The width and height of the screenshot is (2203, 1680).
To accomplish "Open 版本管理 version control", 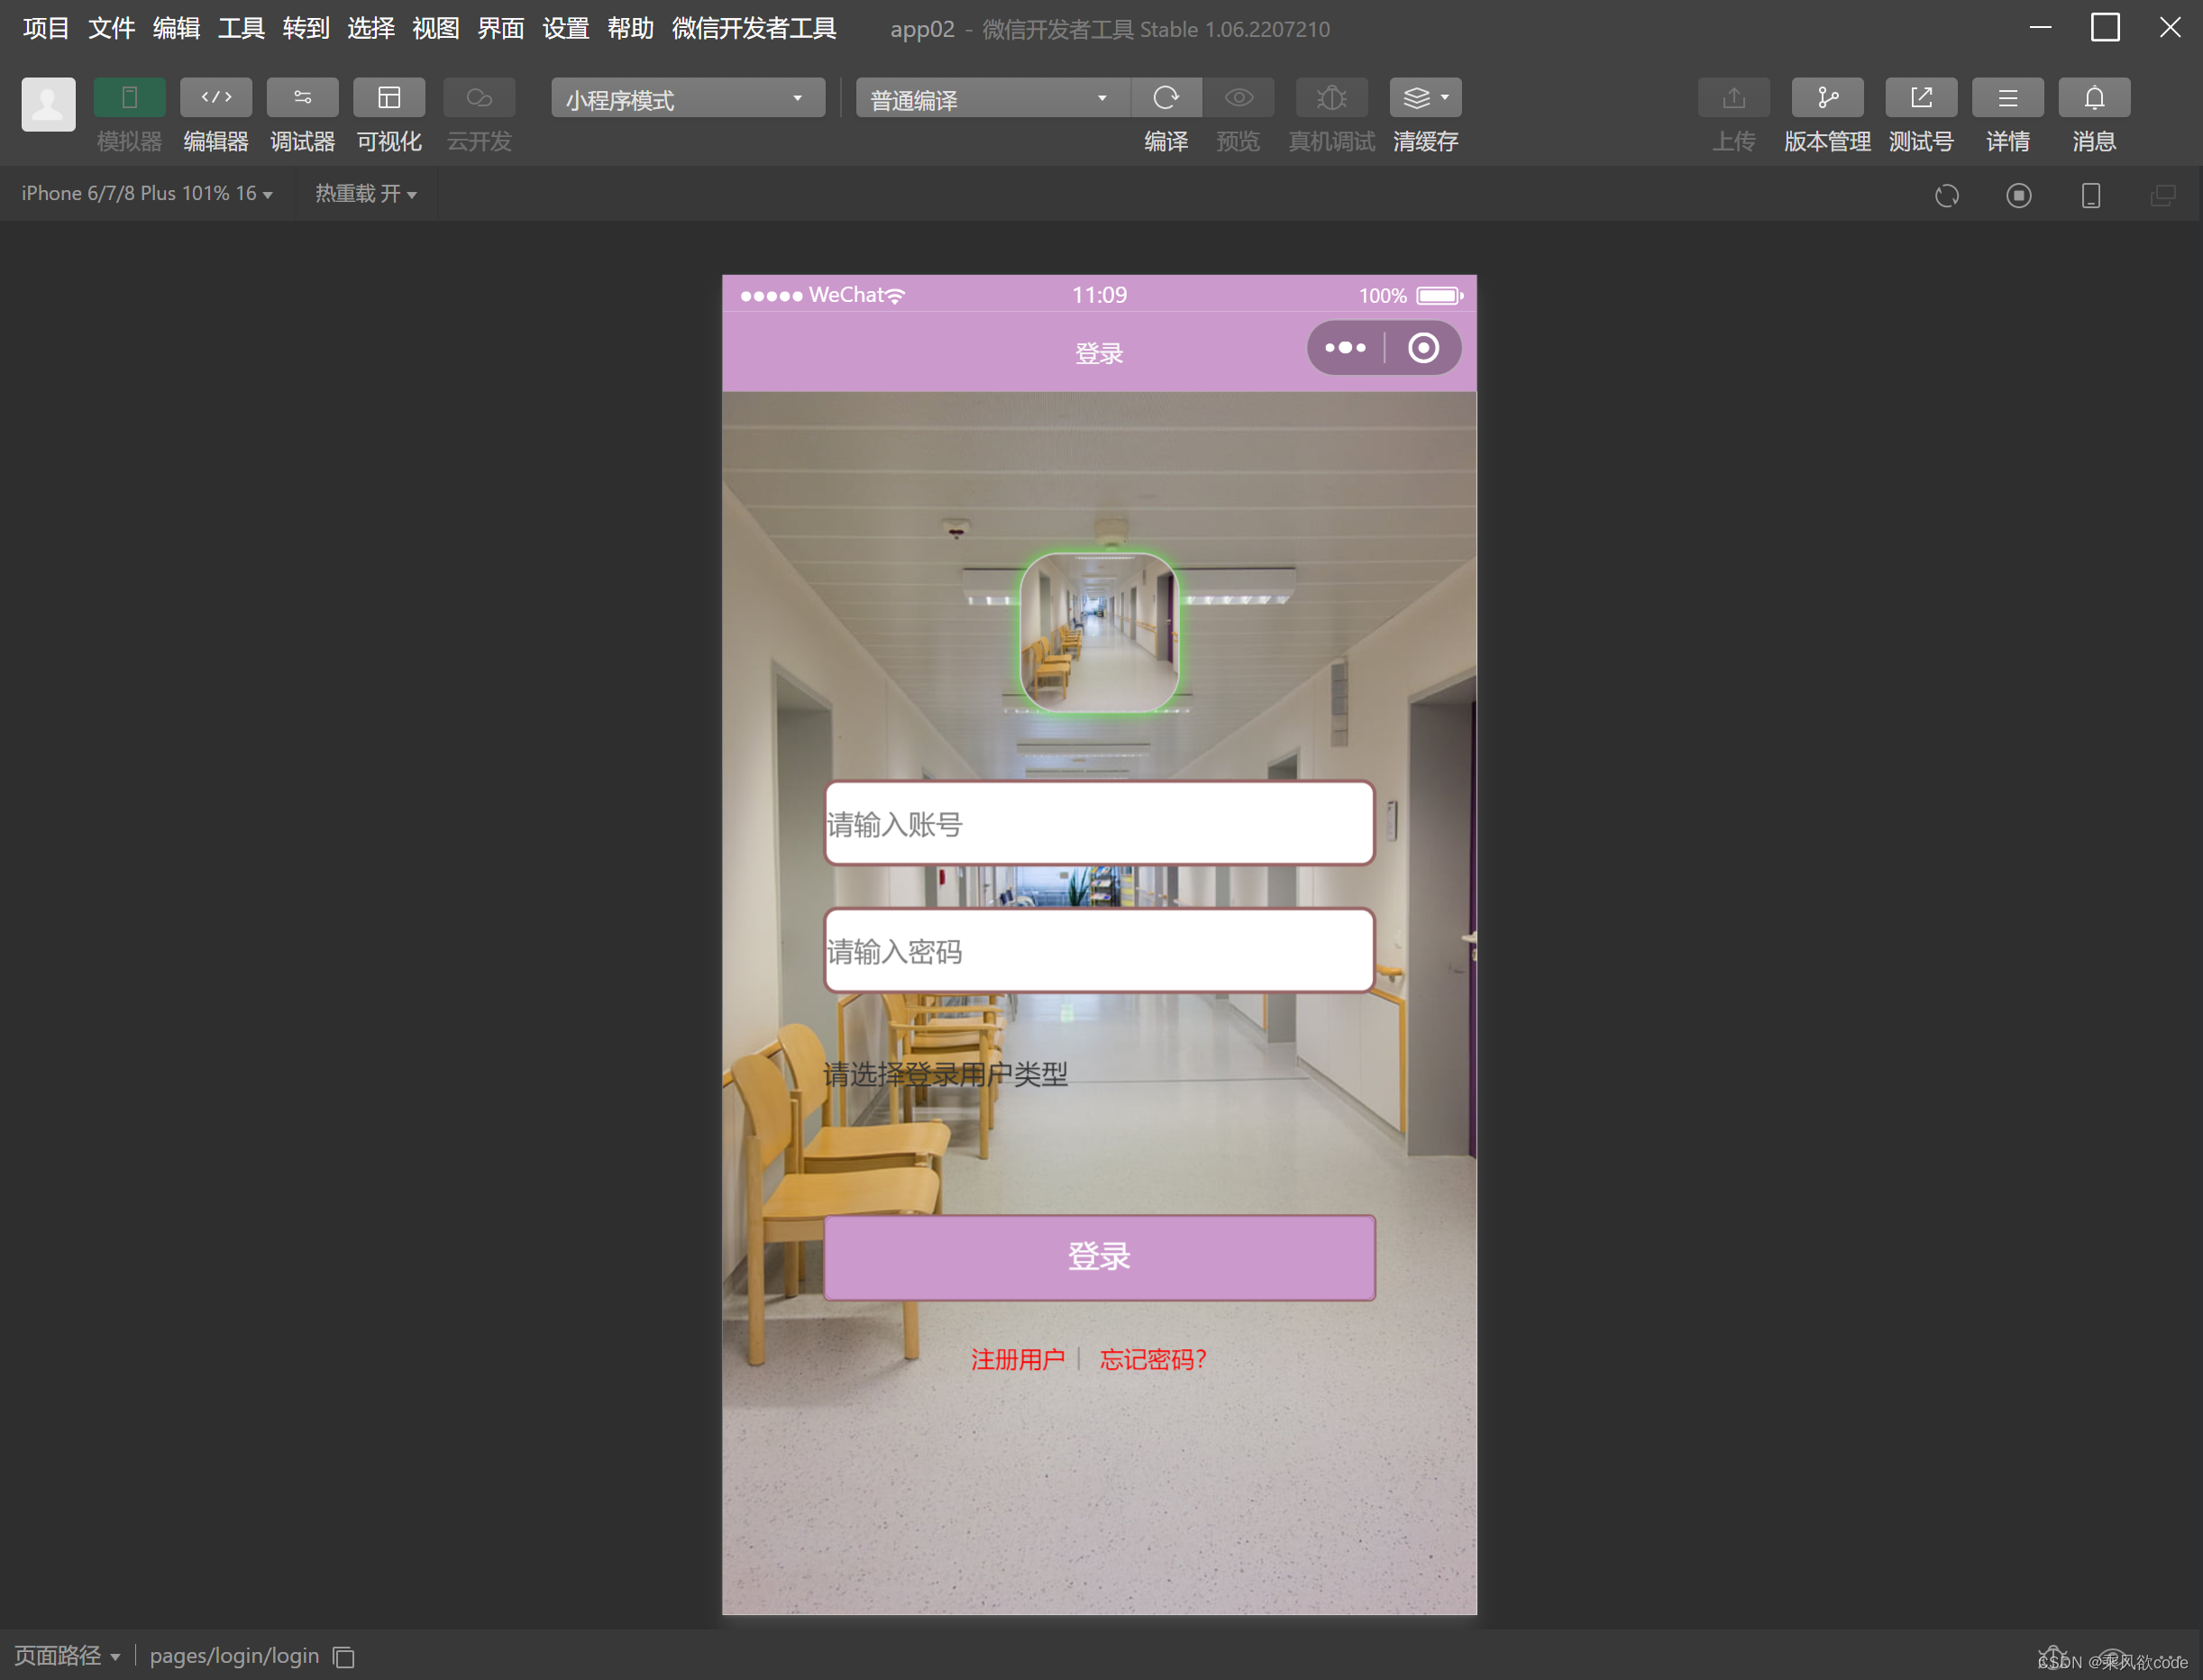I will [1826, 98].
